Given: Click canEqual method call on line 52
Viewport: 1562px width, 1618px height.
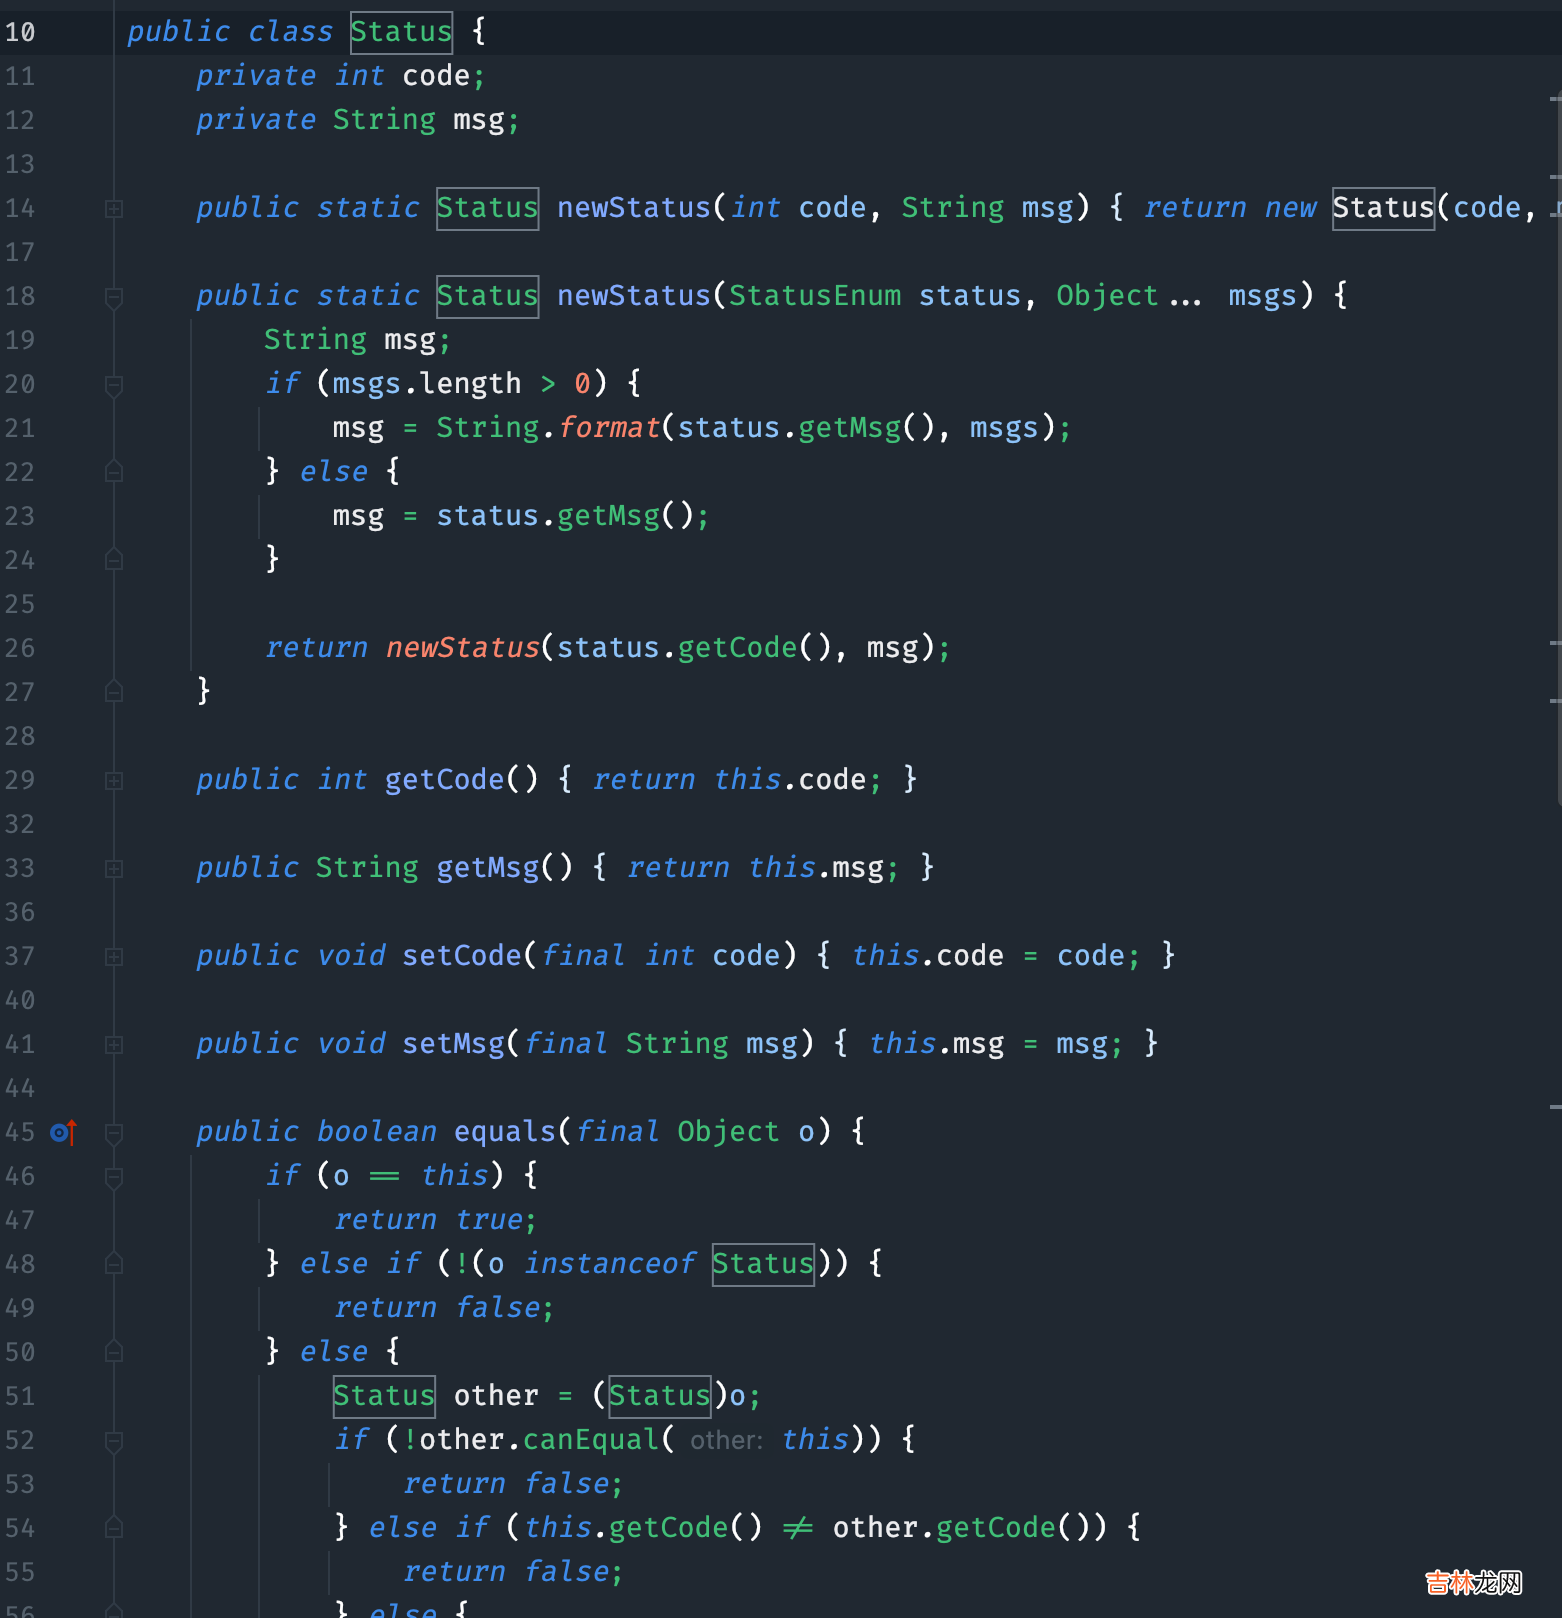Looking at the screenshot, I should tap(591, 1440).
